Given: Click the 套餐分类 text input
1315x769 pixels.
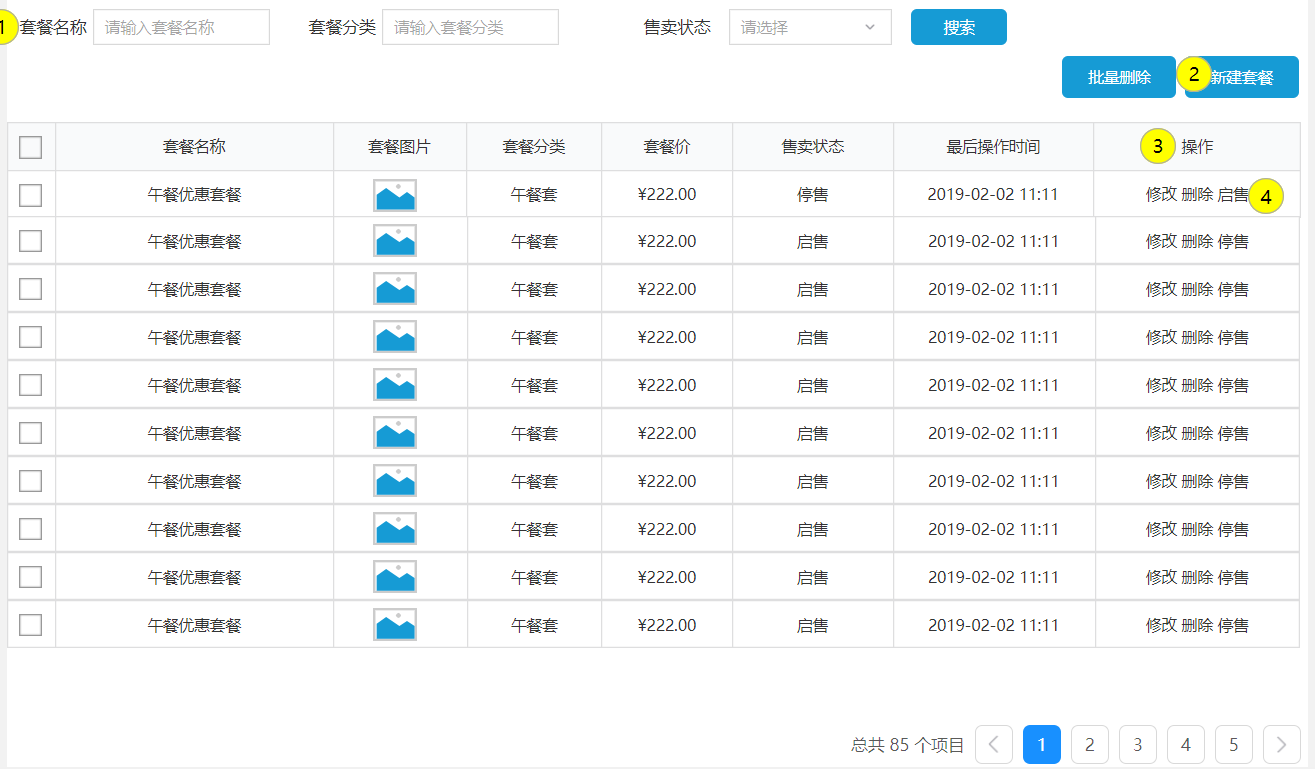Looking at the screenshot, I should (470, 28).
